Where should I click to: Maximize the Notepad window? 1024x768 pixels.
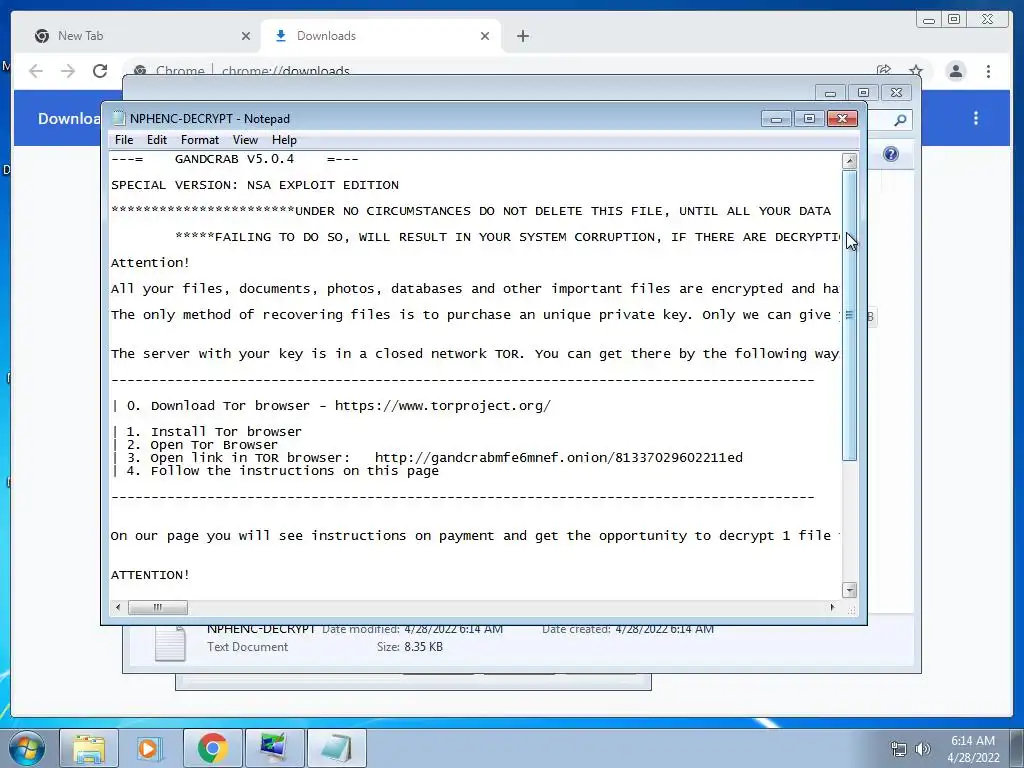pyautogui.click(x=809, y=118)
